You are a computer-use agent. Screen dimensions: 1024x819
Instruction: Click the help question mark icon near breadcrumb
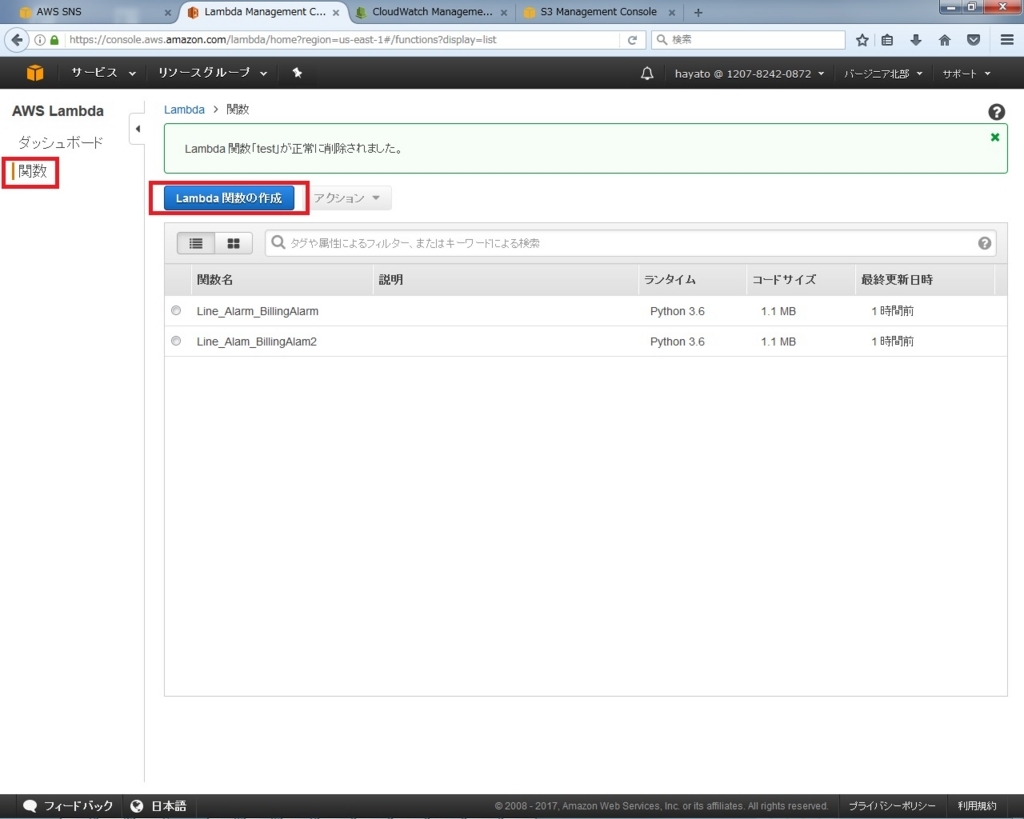click(x=996, y=112)
